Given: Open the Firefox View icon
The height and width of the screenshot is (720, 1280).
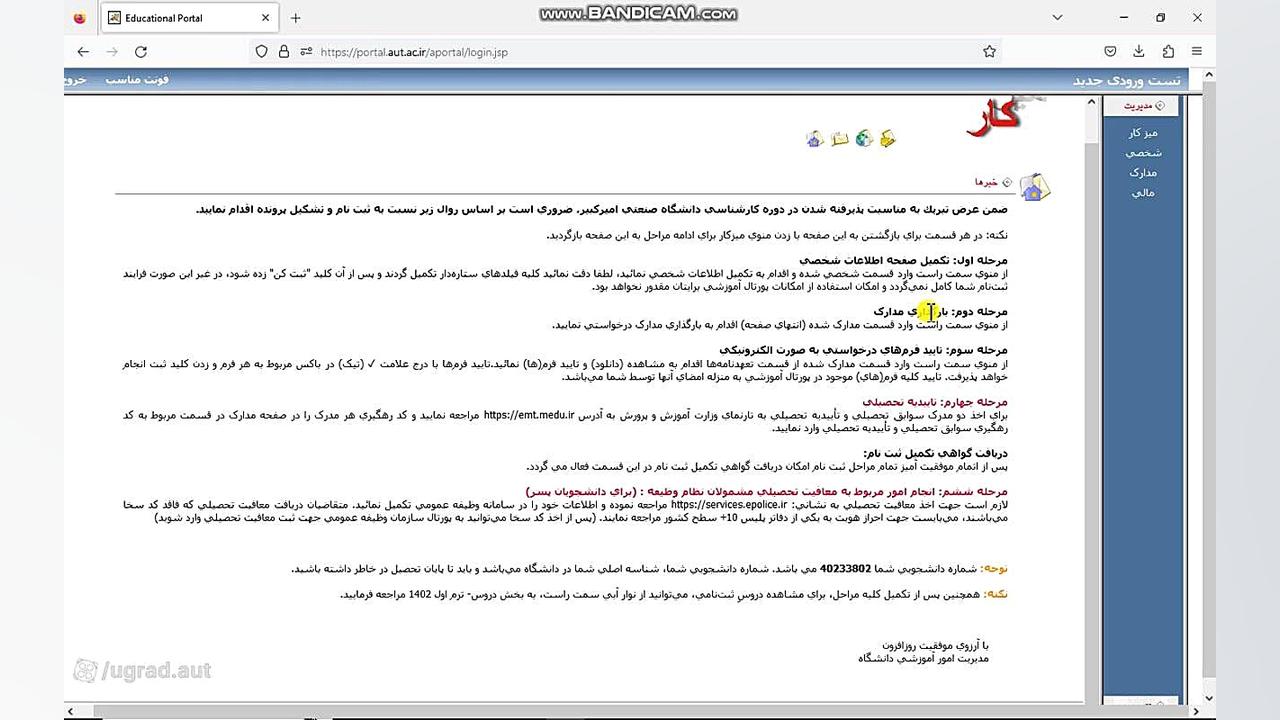Looking at the screenshot, I should coord(80,18).
